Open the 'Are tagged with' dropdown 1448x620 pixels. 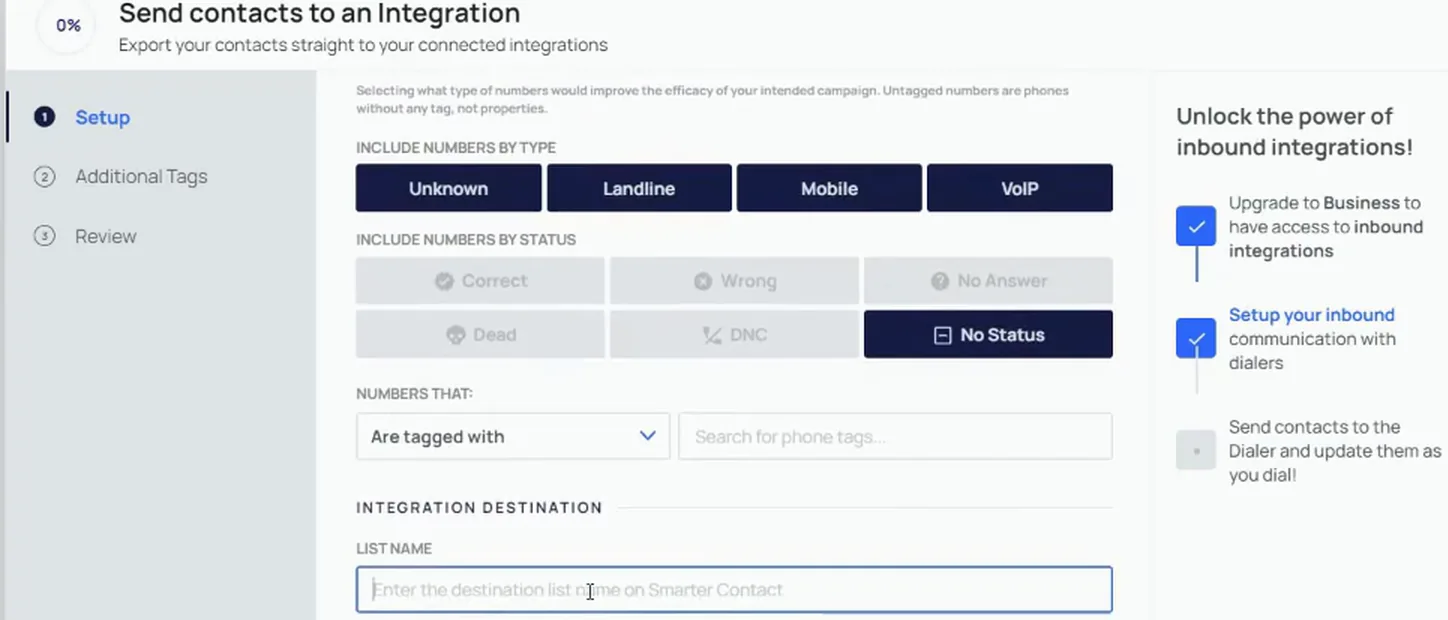[513, 436]
